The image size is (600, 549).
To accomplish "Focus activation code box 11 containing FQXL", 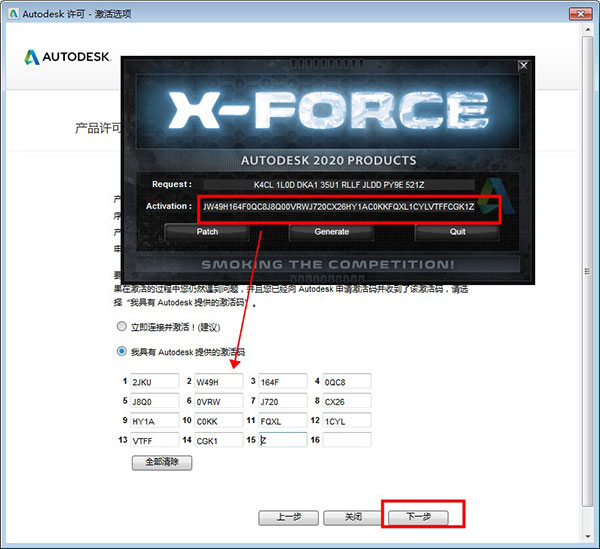I will pos(282,420).
